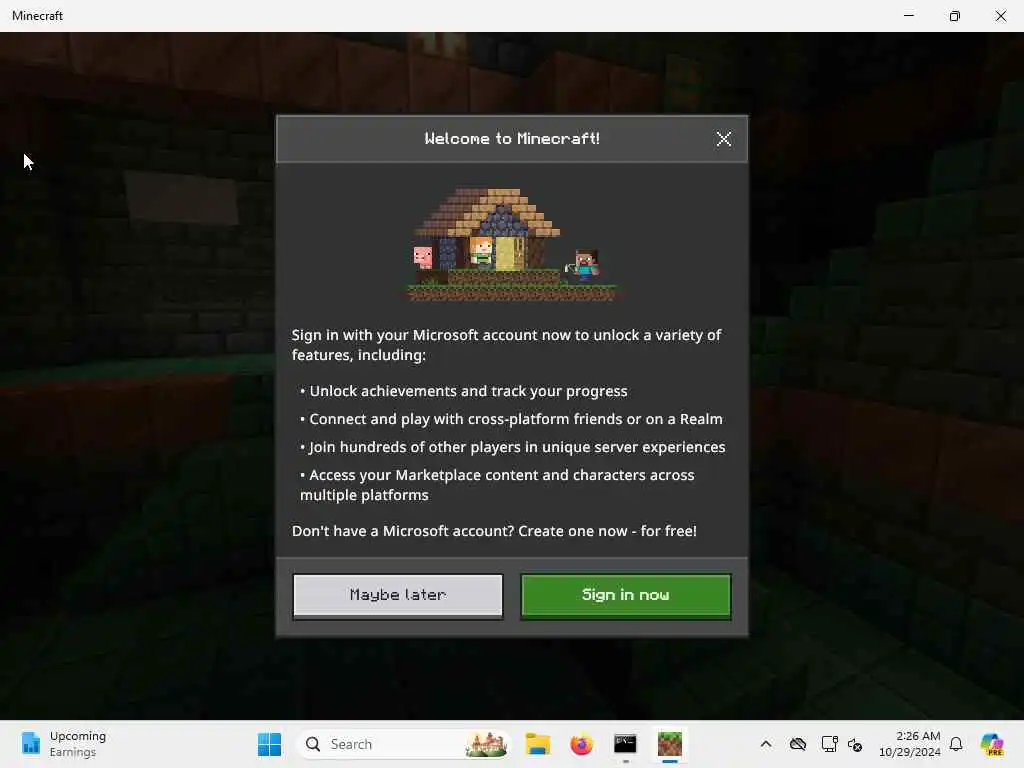1024x768 pixels.
Task: Click the 'Connect and play with cross-platform friends' line
Action: [511, 419]
